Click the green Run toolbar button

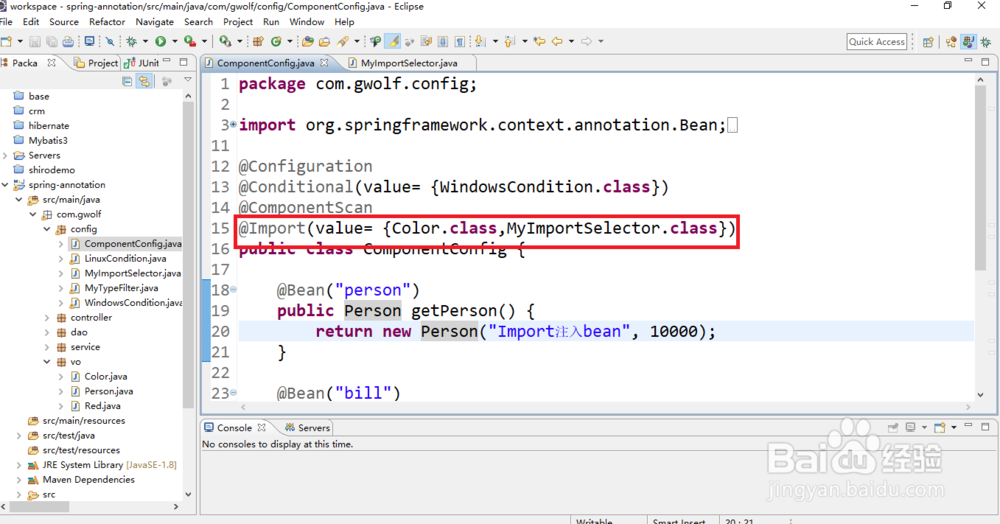click(161, 41)
